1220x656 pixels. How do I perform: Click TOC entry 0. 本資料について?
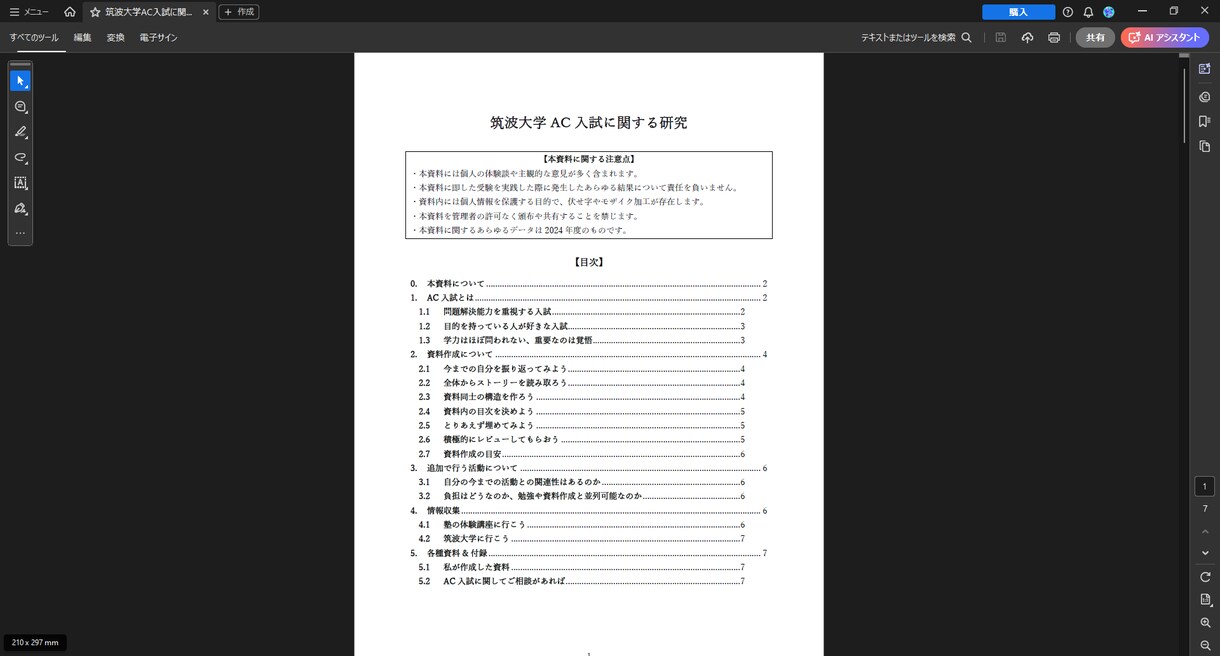588,284
